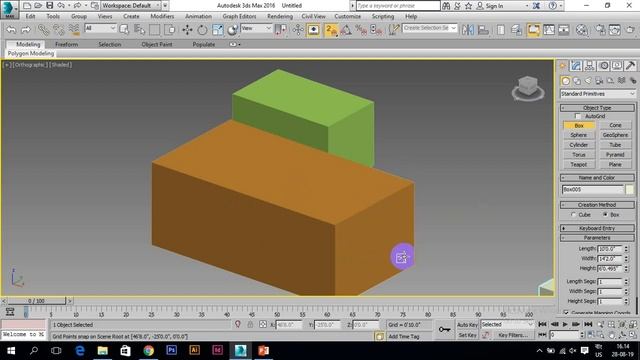Open the selection filter All dropdown
640x360 pixels.
pos(100,28)
